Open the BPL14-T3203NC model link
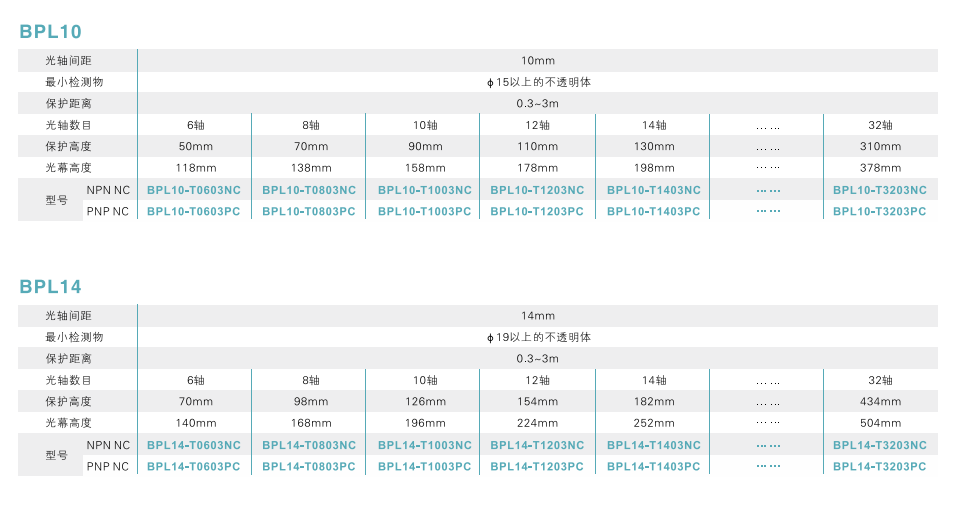Viewport: 961px width, 508px height. pyautogui.click(x=880, y=445)
